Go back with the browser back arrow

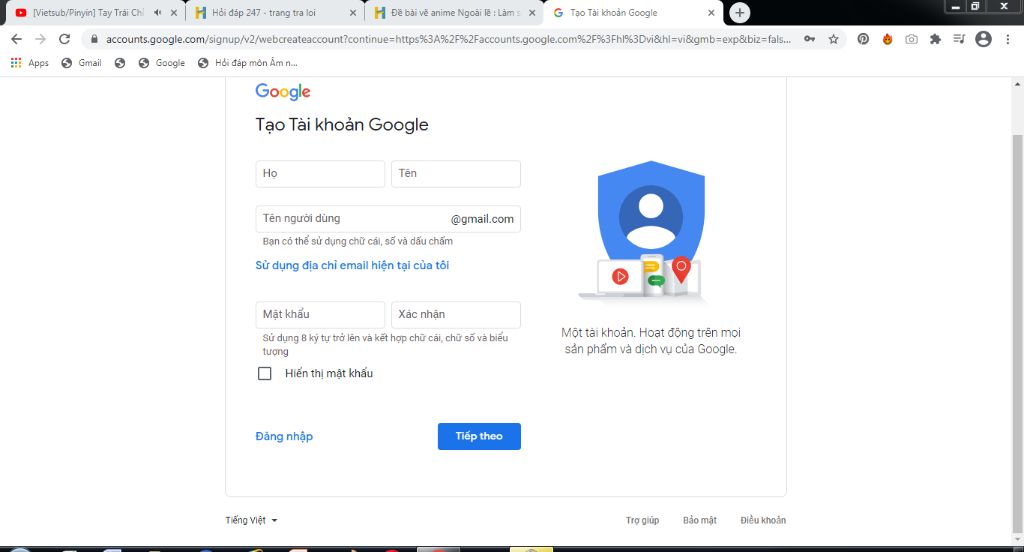click(x=16, y=39)
